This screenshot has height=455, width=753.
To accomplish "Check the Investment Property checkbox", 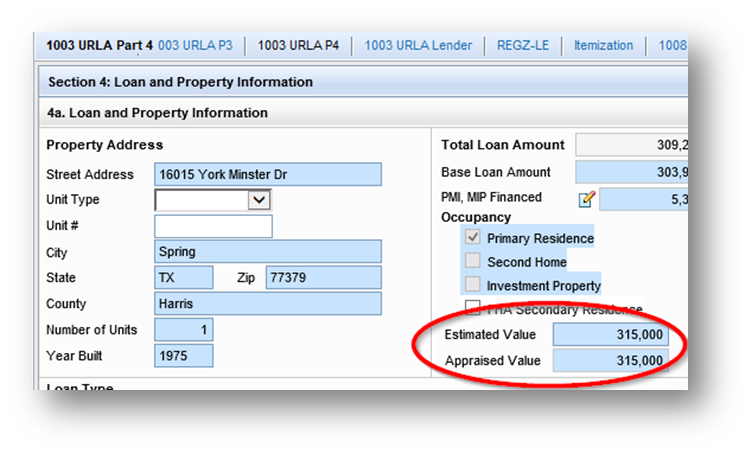I will coord(473,284).
